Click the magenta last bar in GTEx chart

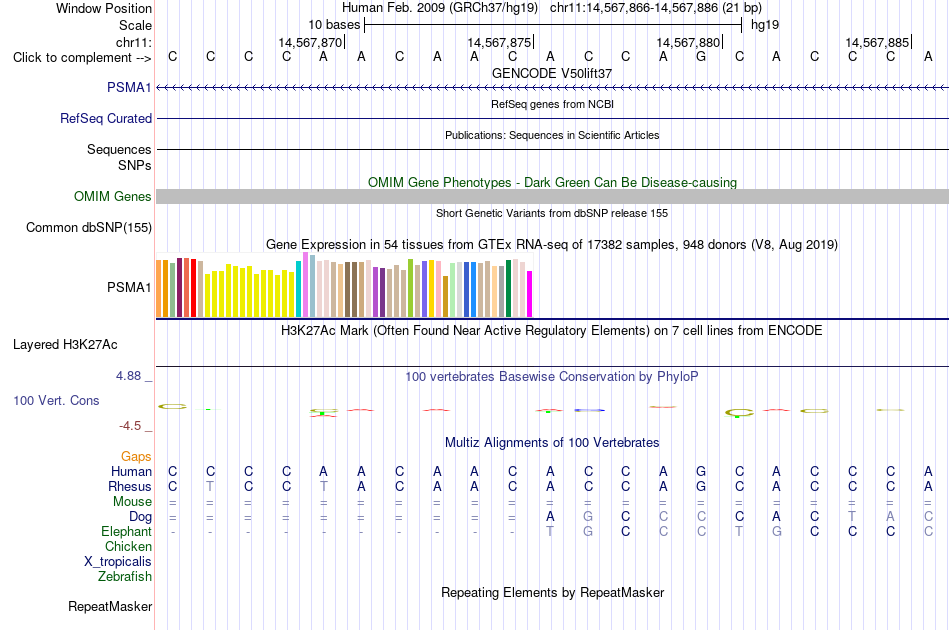click(530, 294)
